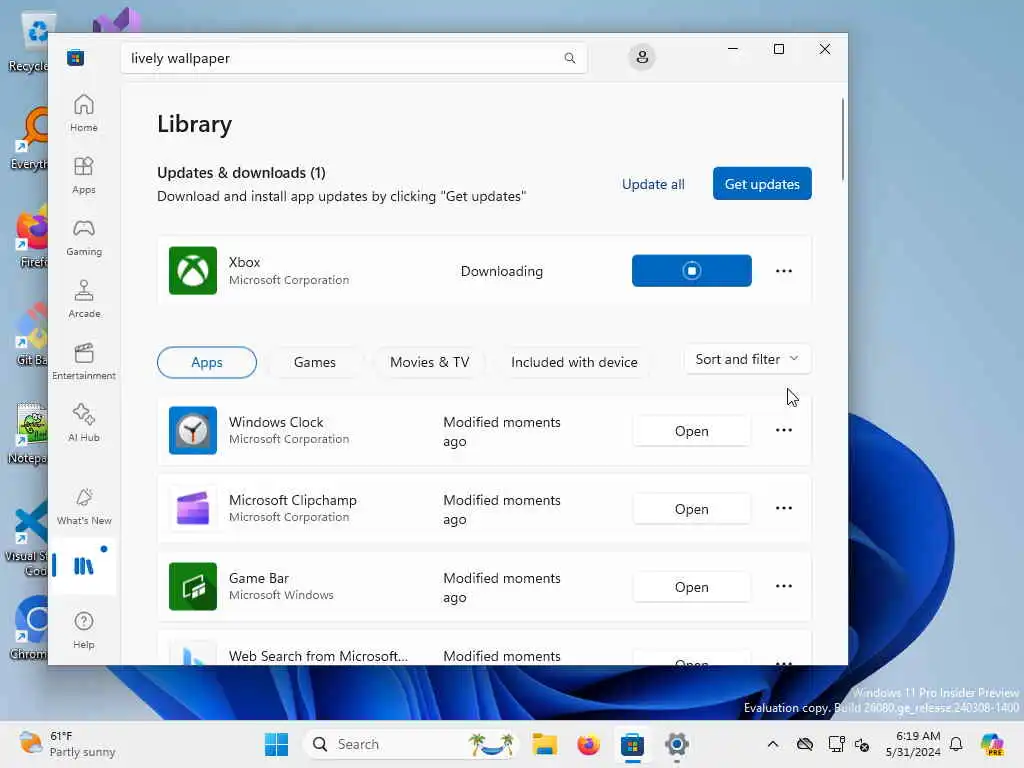Screen dimensions: 1024x768
Task: Open the Entertainment section
Action: (x=84, y=361)
